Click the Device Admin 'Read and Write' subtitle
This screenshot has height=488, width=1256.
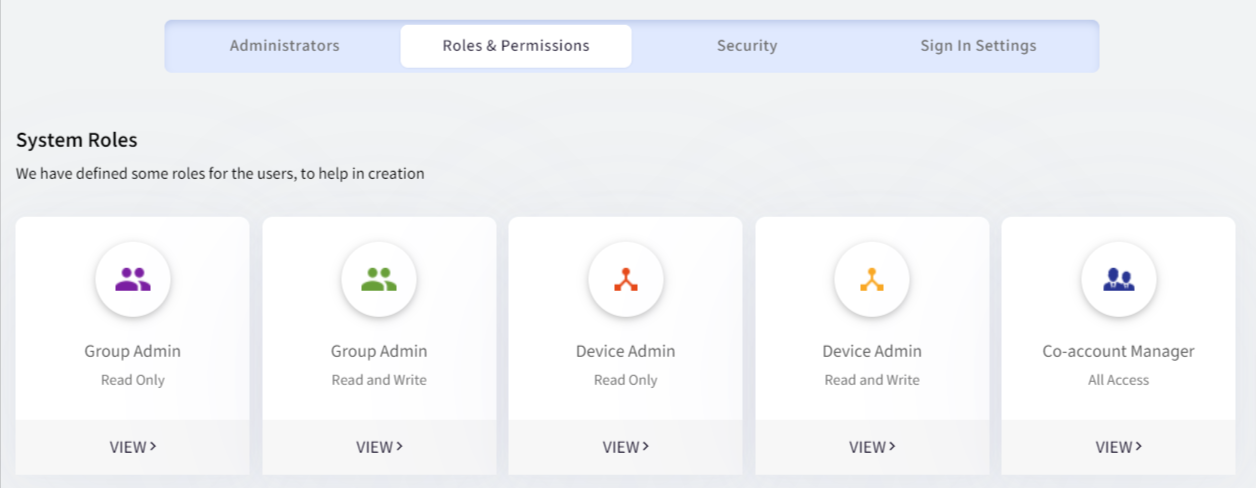pos(872,380)
